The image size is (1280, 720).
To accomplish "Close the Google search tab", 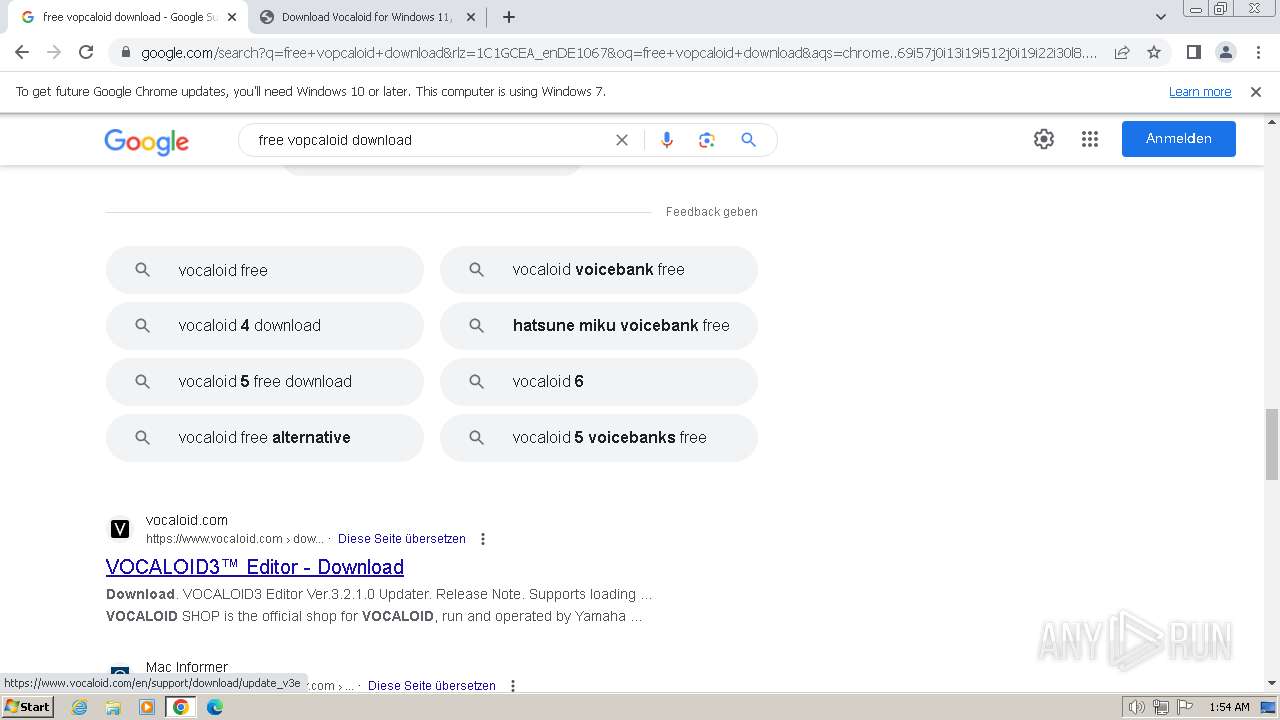I will (232, 17).
